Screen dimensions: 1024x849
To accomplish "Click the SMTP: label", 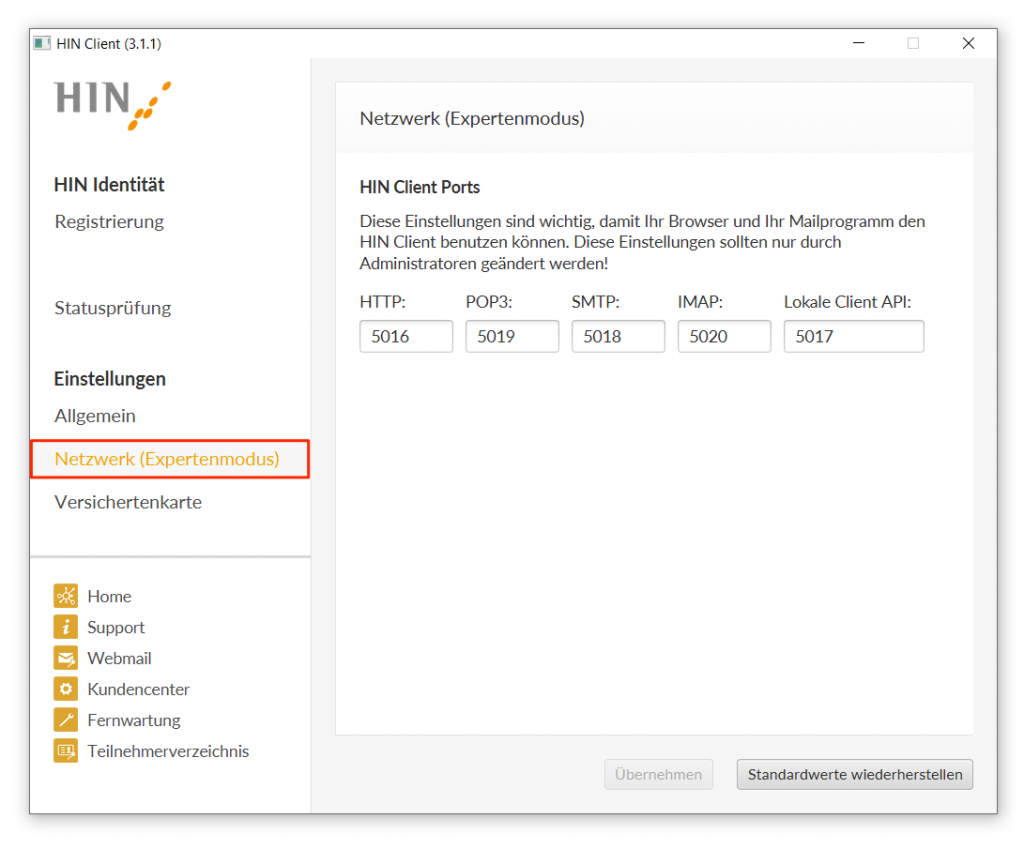I will [596, 302].
